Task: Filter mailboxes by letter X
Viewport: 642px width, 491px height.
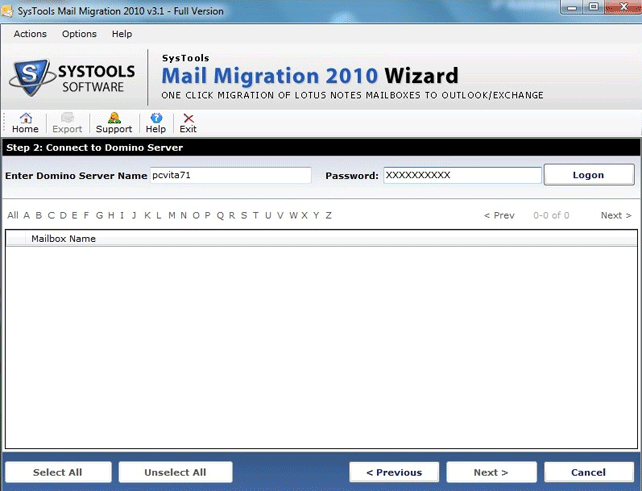Action: (x=304, y=215)
